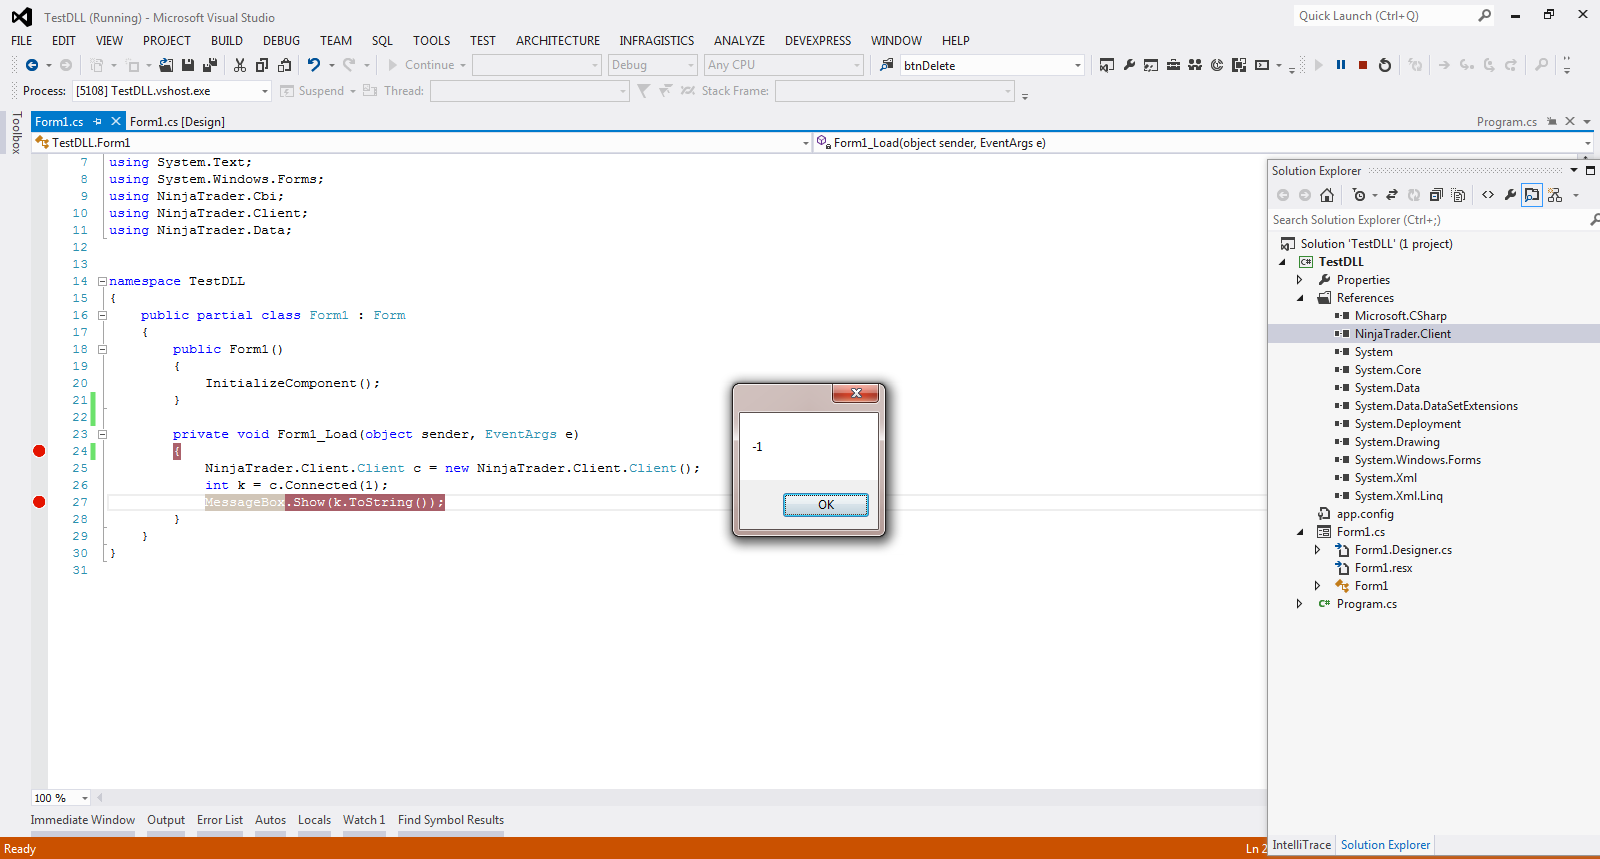Open the editor zoom 100 % dropdown
Viewport: 1600px width, 859px height.
click(85, 798)
